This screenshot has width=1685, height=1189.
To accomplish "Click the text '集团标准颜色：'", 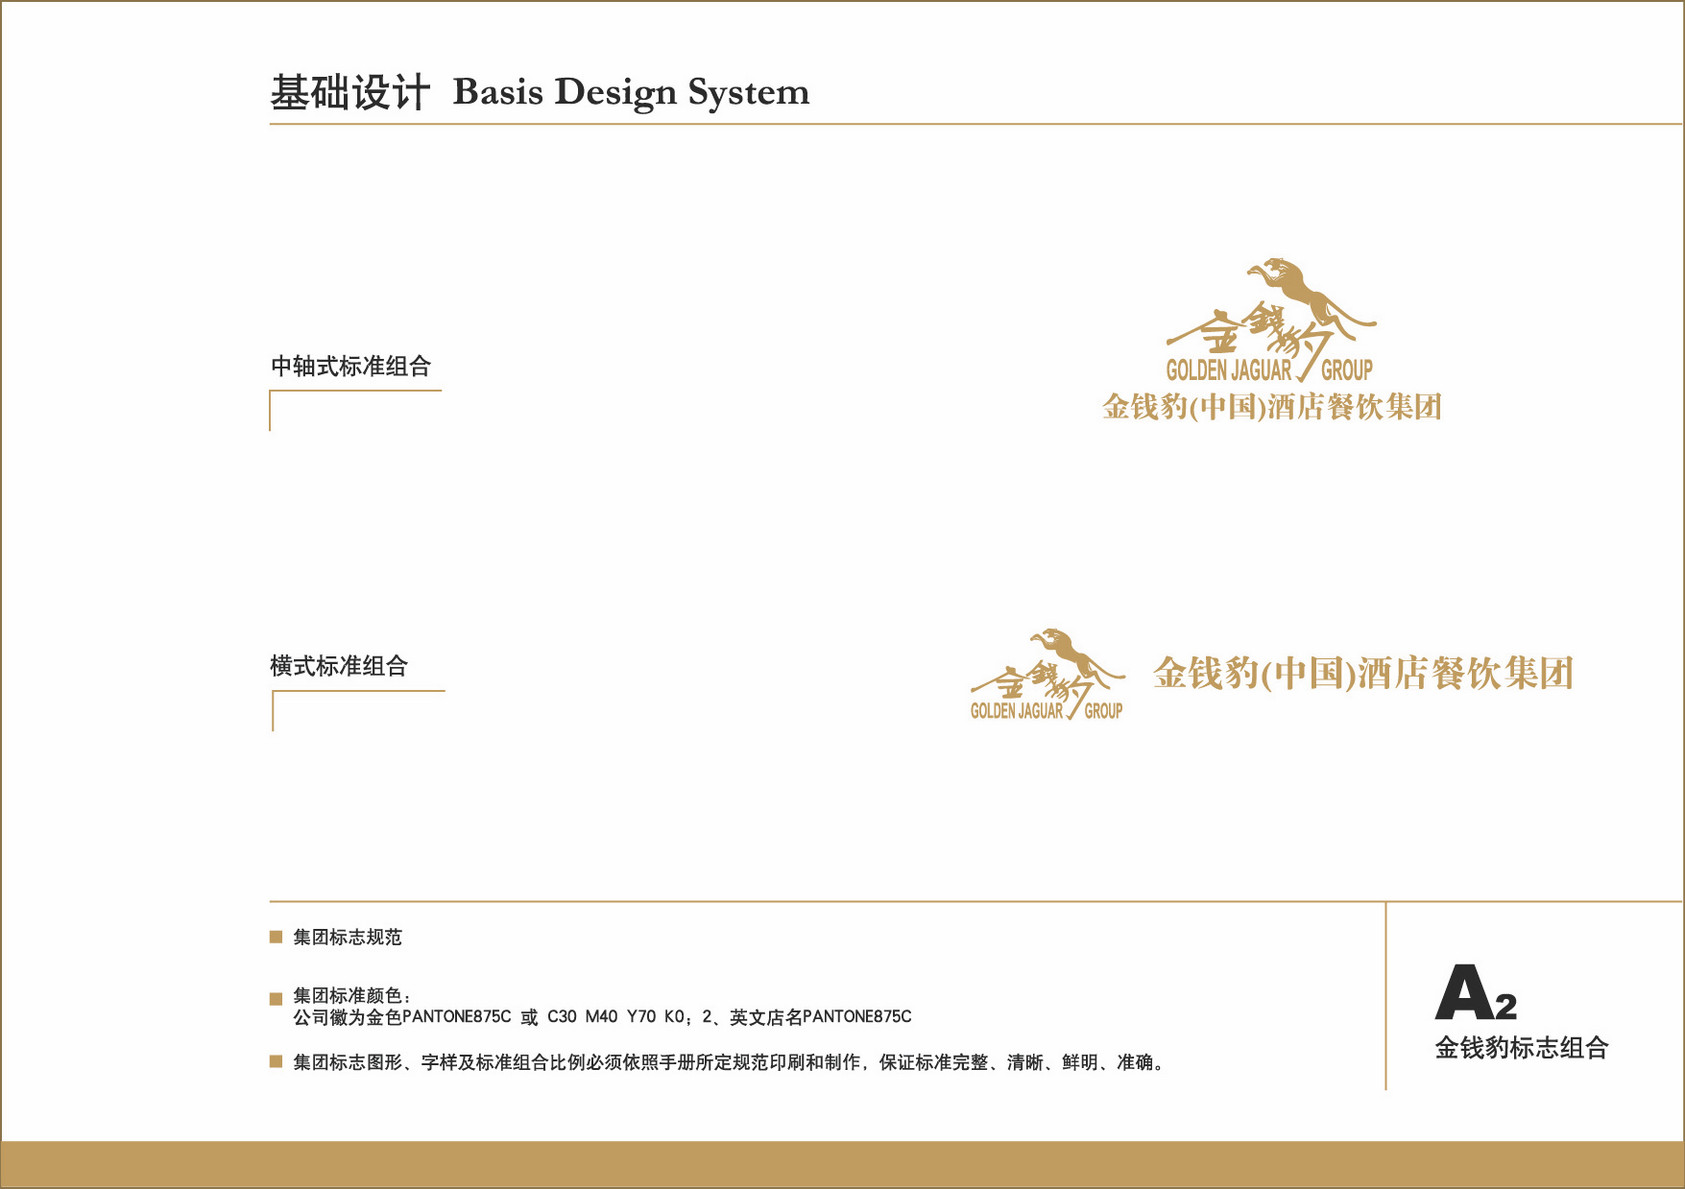I will click(352, 996).
